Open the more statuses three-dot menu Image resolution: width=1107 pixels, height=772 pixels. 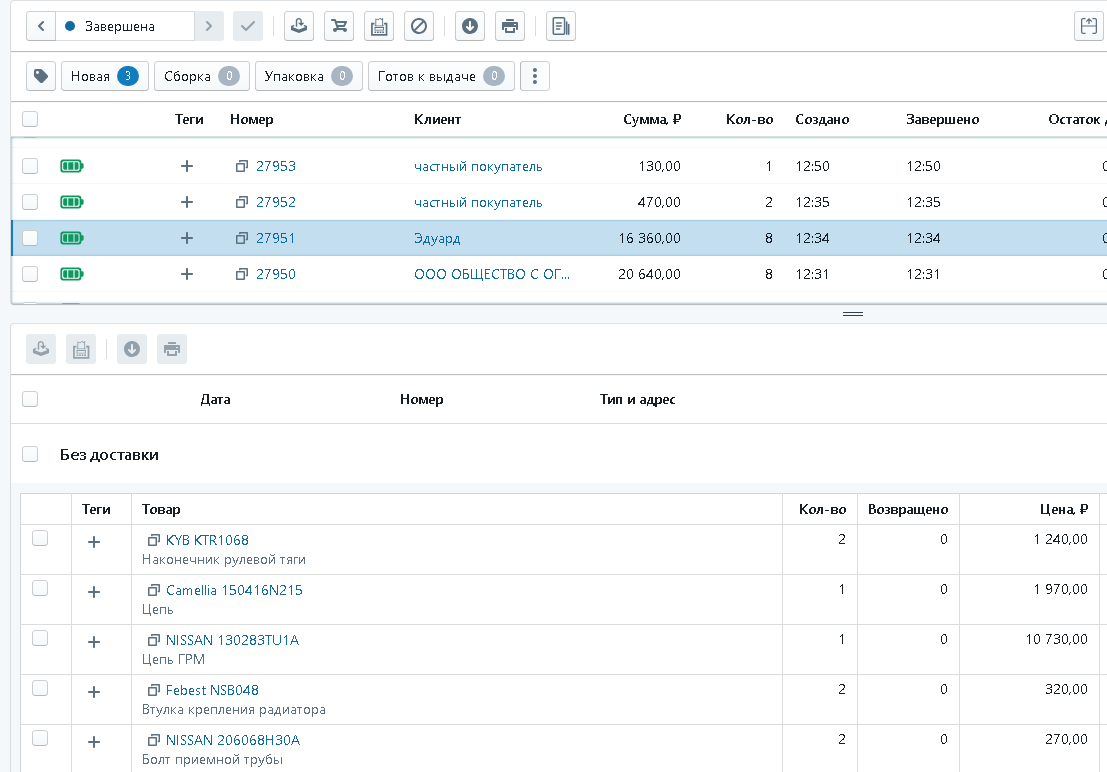click(534, 76)
